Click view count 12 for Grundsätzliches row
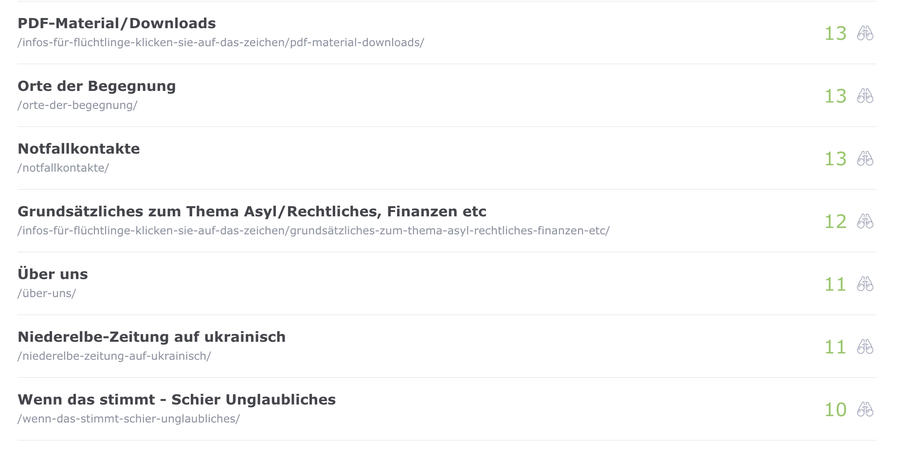 pos(835,221)
